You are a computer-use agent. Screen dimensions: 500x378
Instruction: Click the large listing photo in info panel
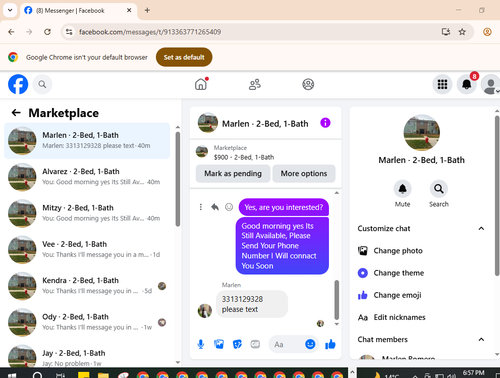422,133
